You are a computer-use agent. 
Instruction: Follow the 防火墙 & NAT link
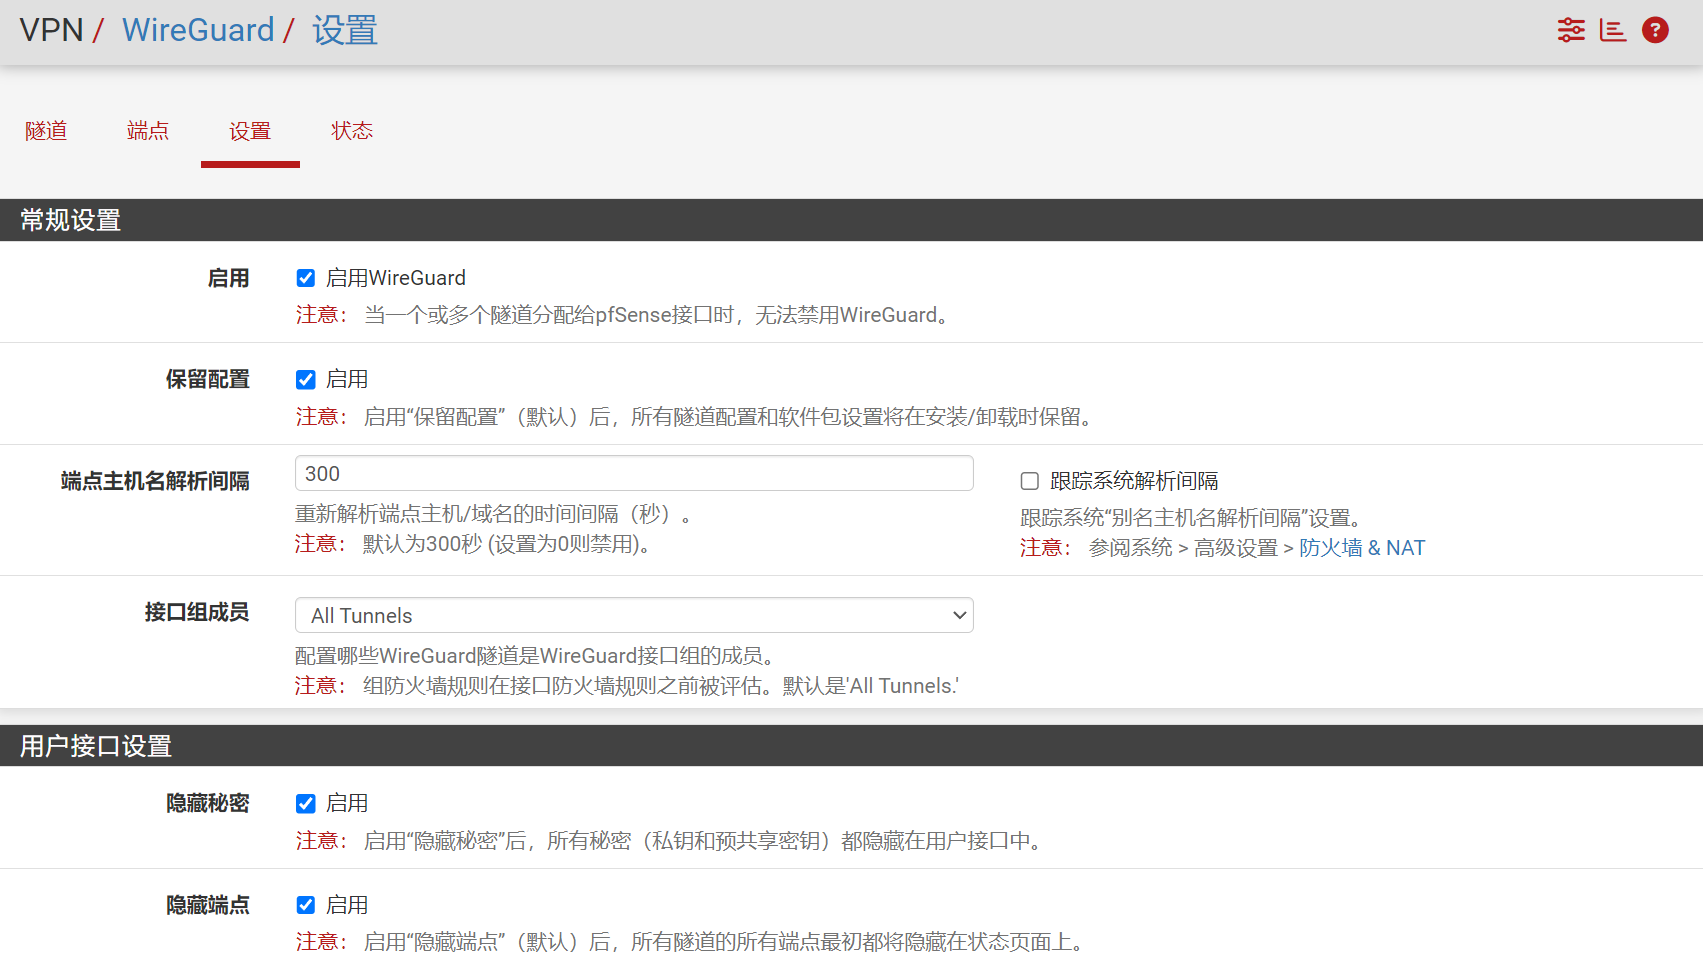tap(1362, 548)
